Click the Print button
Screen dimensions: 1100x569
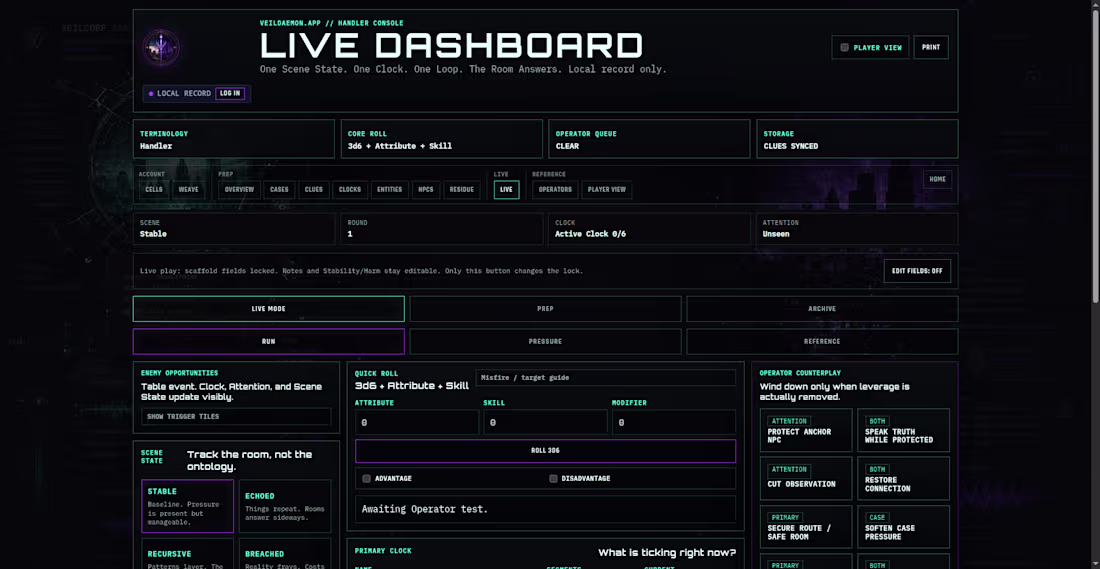coord(931,48)
